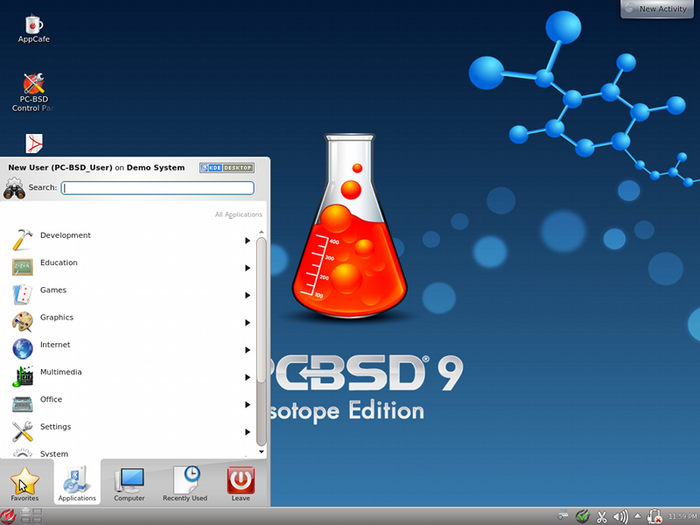
Task: Click the network connection tray icon
Action: (x=562, y=516)
